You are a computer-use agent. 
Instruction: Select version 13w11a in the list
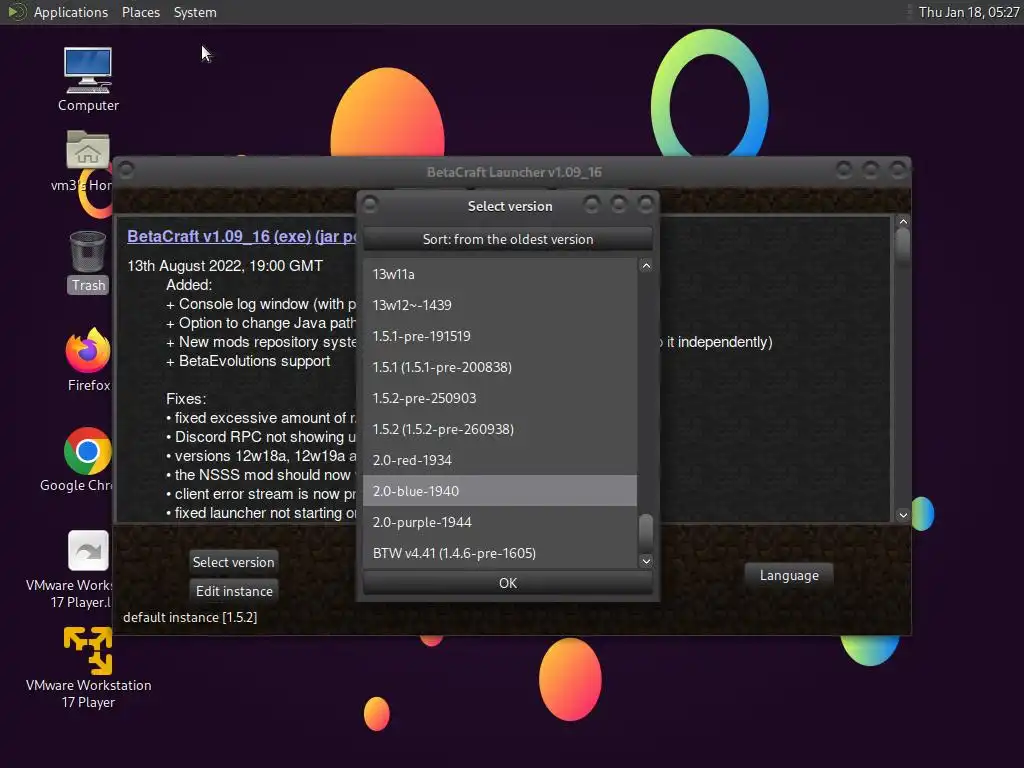(x=500, y=274)
